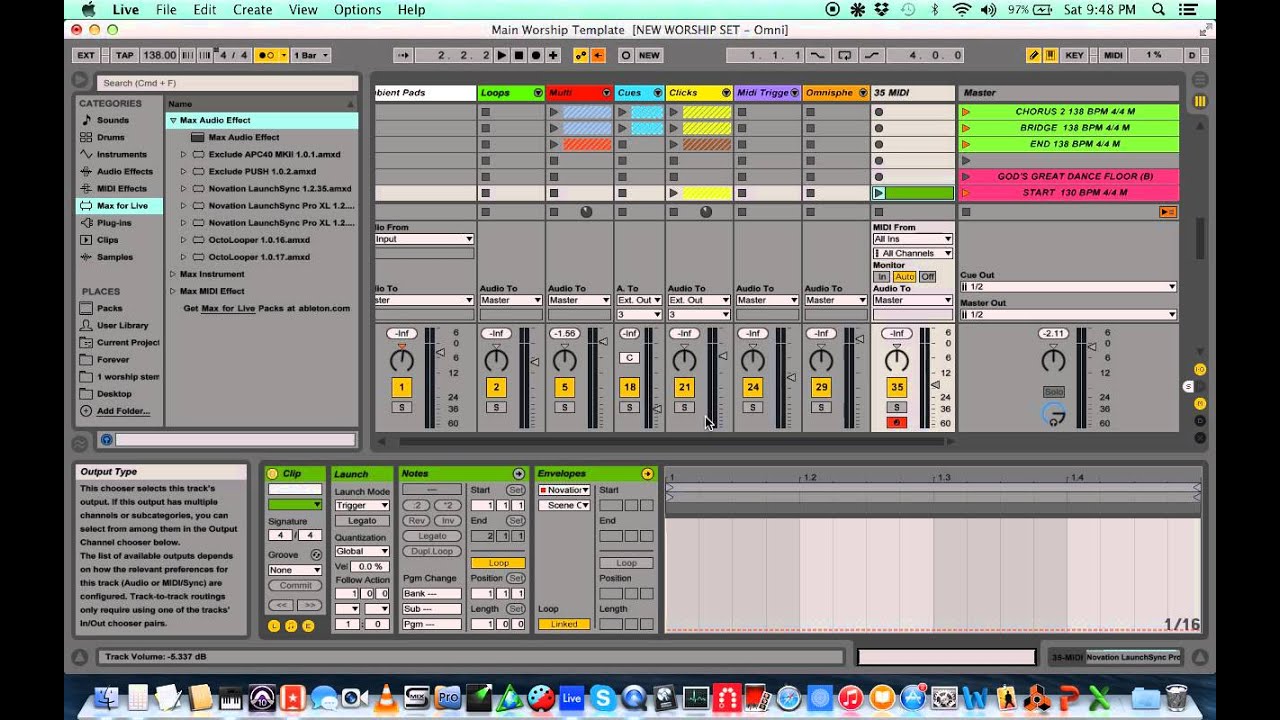Click the Search browser field
The height and width of the screenshot is (720, 1280).
(x=228, y=83)
